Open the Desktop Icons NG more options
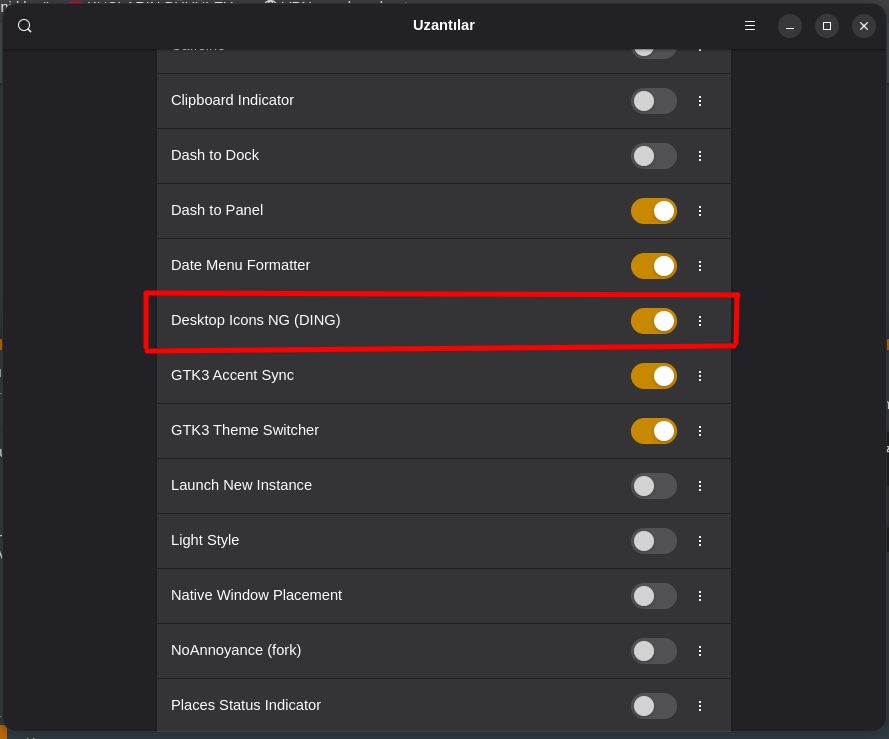 [700, 321]
